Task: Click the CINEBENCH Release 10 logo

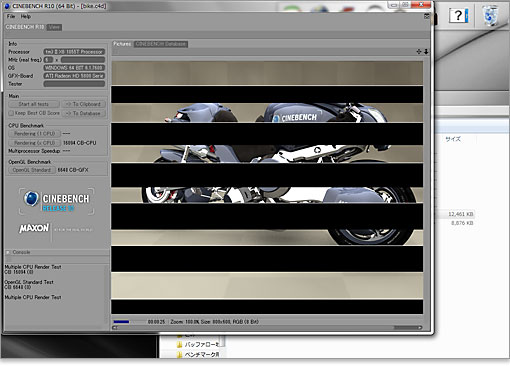Action: tap(56, 202)
